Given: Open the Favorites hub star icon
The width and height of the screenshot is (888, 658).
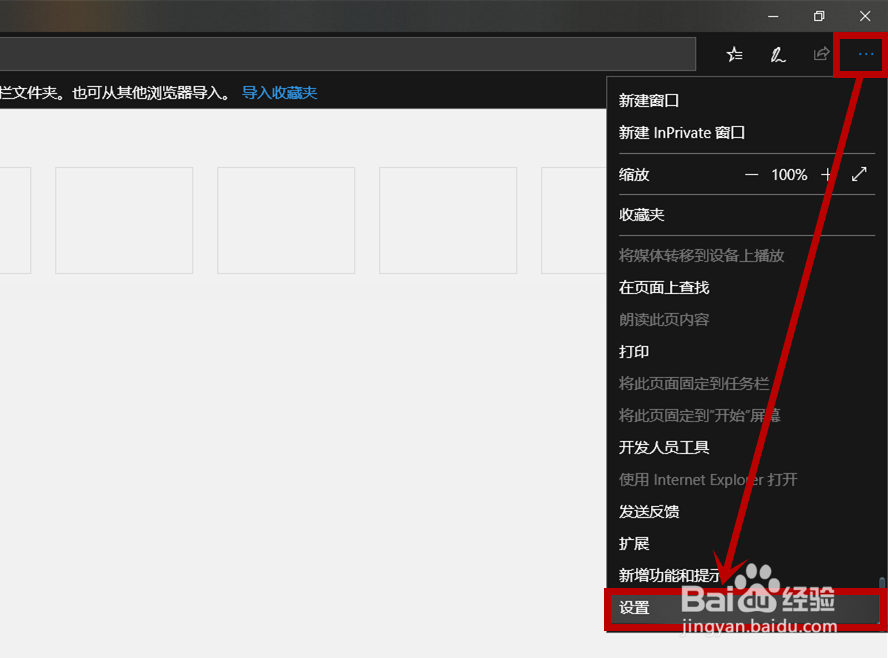Looking at the screenshot, I should click(x=734, y=54).
